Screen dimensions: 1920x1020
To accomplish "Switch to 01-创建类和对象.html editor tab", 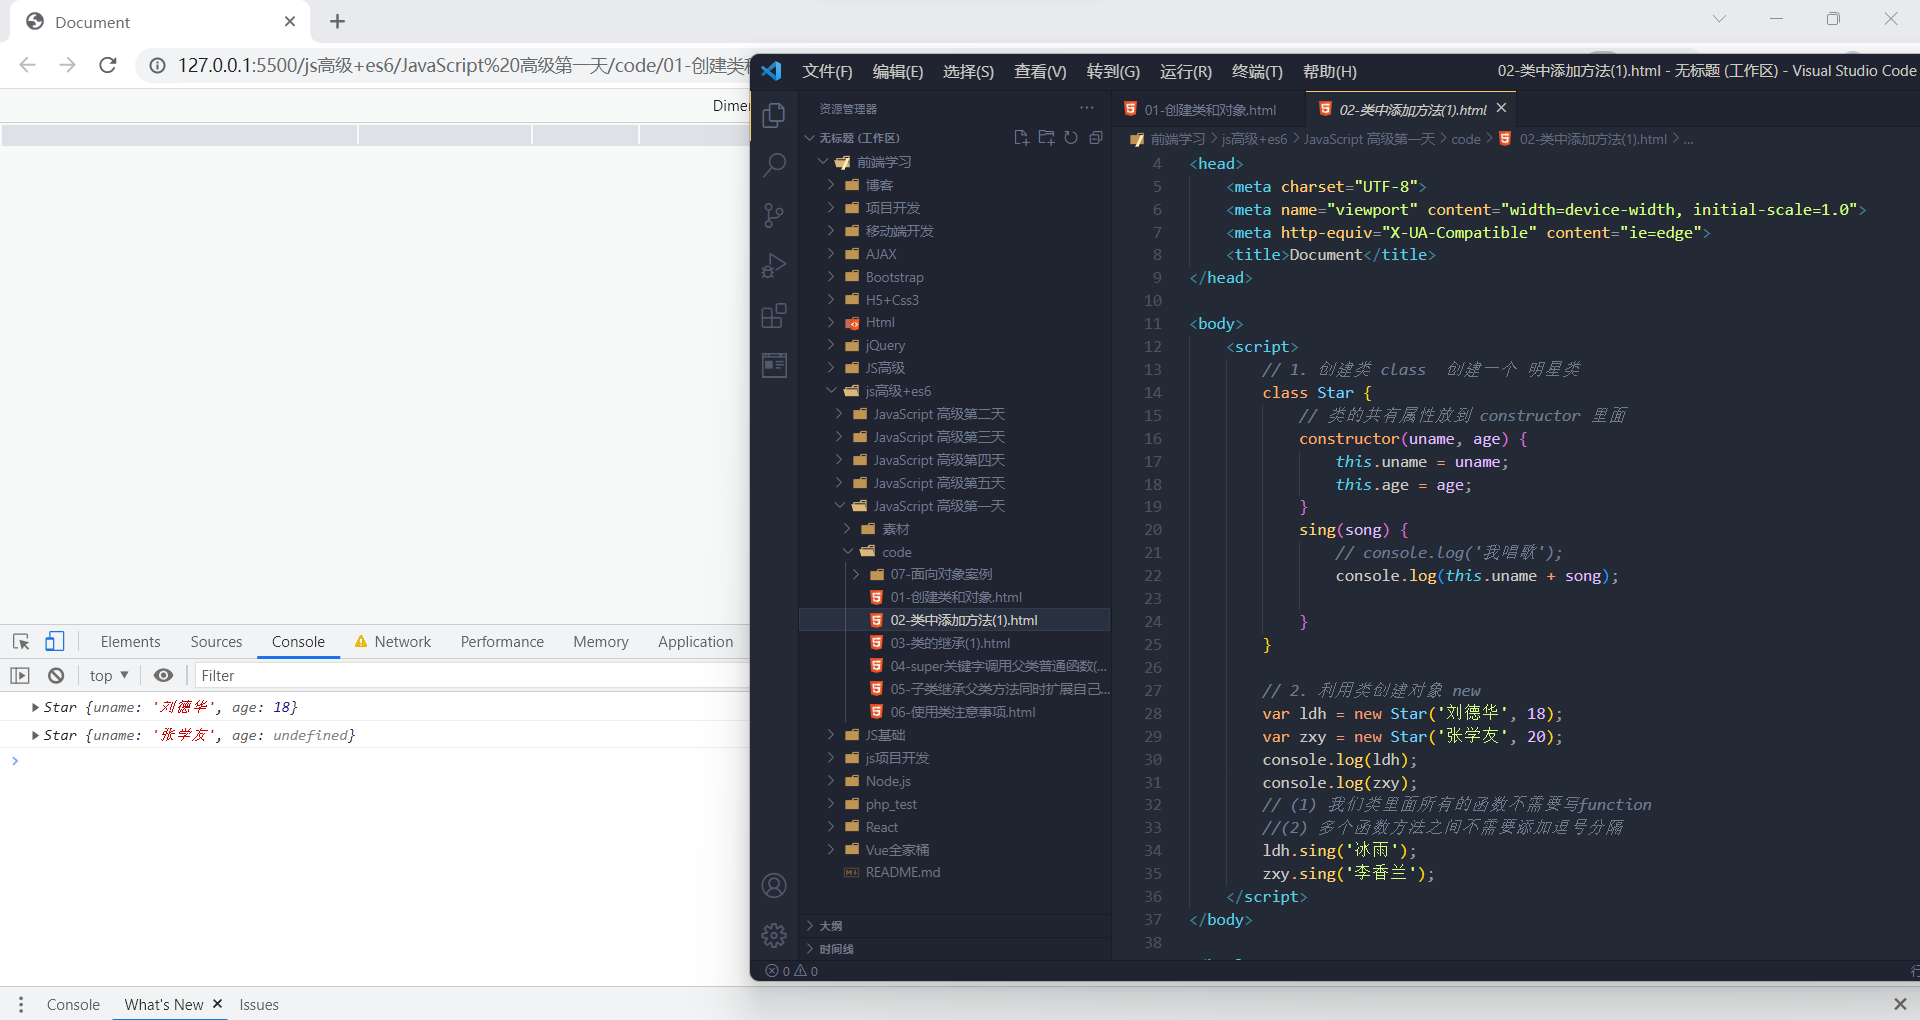I will (x=1208, y=110).
